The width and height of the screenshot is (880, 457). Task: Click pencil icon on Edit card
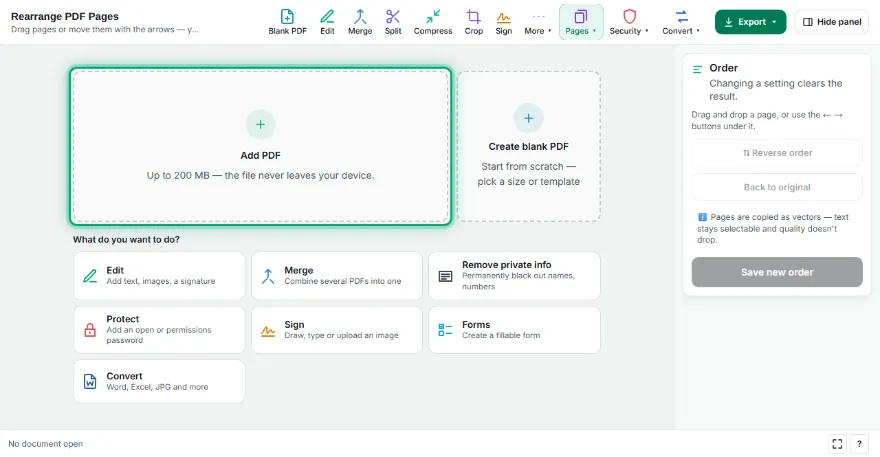[x=90, y=276]
